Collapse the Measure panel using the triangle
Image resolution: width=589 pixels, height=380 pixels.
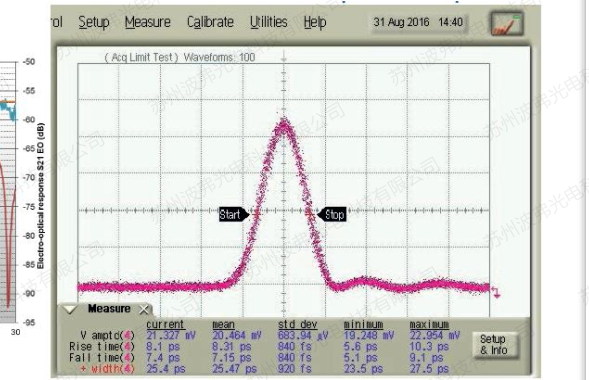pyautogui.click(x=70, y=309)
